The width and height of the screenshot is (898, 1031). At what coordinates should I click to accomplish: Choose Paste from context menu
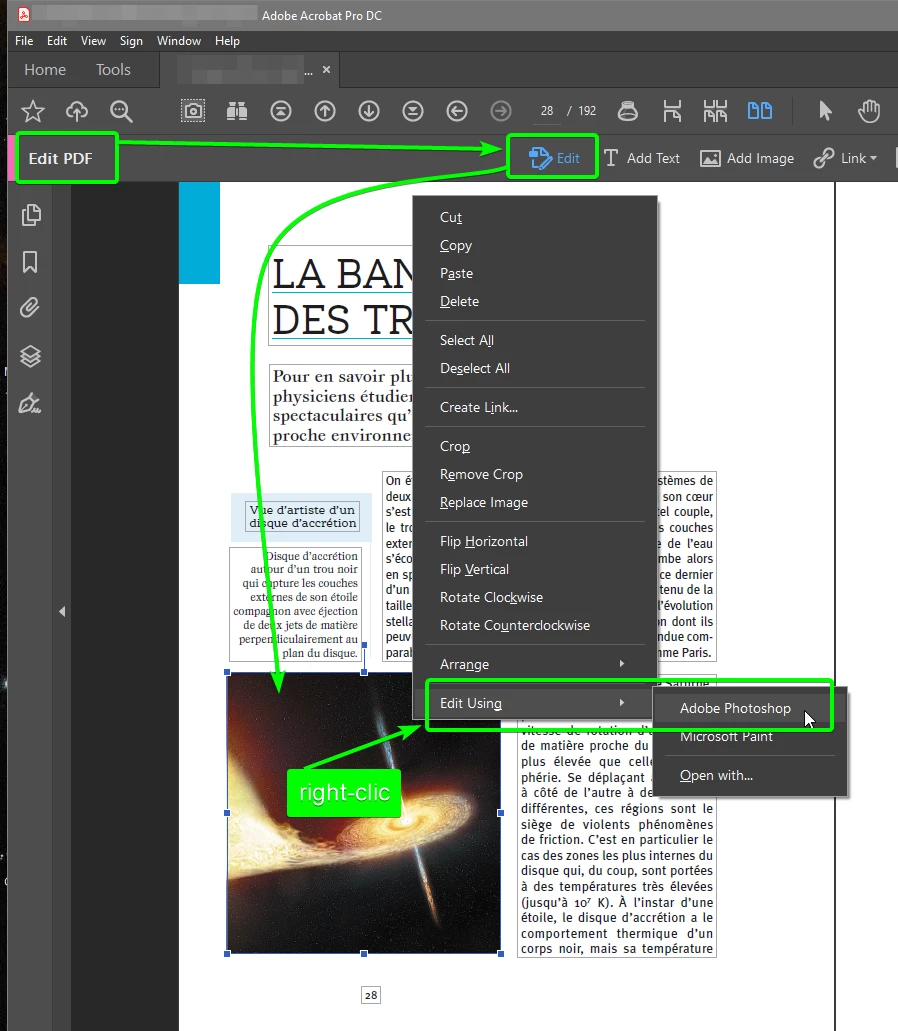click(x=535, y=274)
